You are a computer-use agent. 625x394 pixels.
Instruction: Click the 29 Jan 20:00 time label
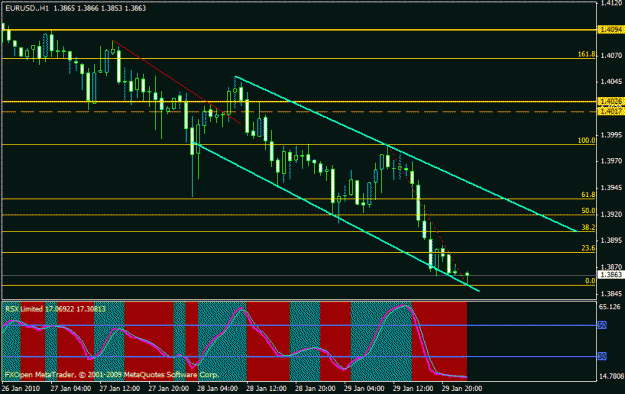462,388
